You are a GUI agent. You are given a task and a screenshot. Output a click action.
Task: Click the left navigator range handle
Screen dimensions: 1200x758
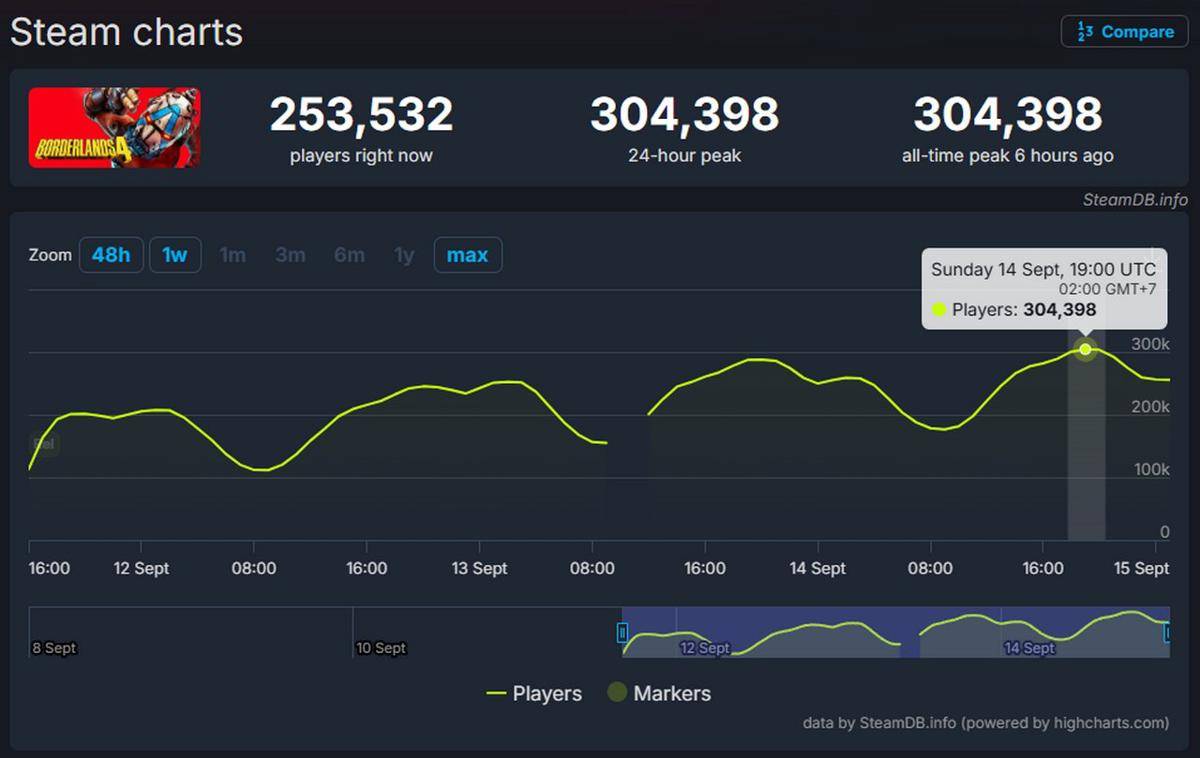622,632
